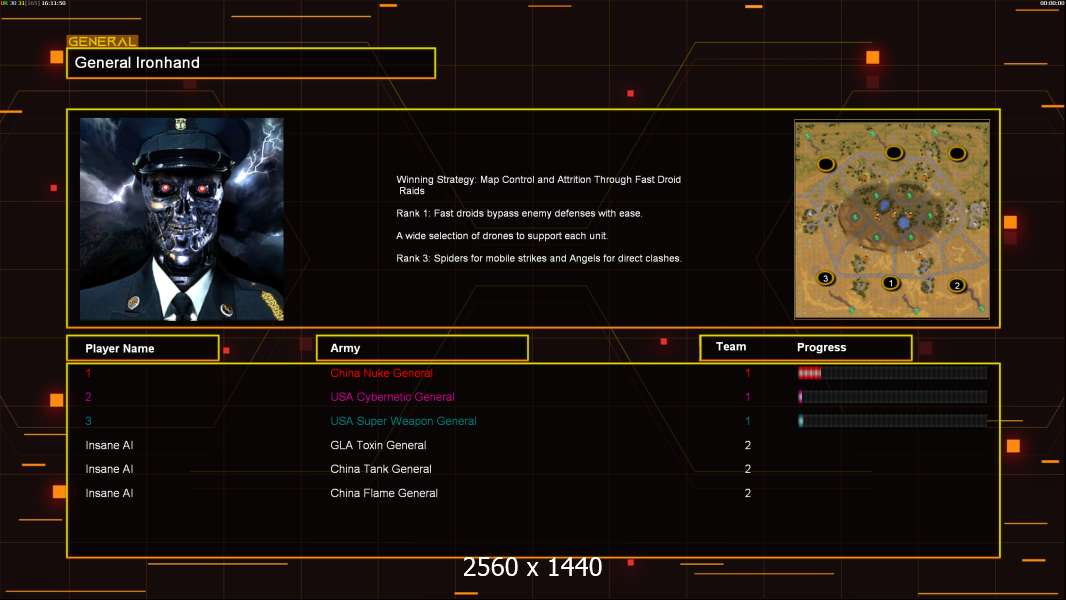The width and height of the screenshot is (1066, 600).
Task: Click the Progress column header label
Action: tap(821, 347)
